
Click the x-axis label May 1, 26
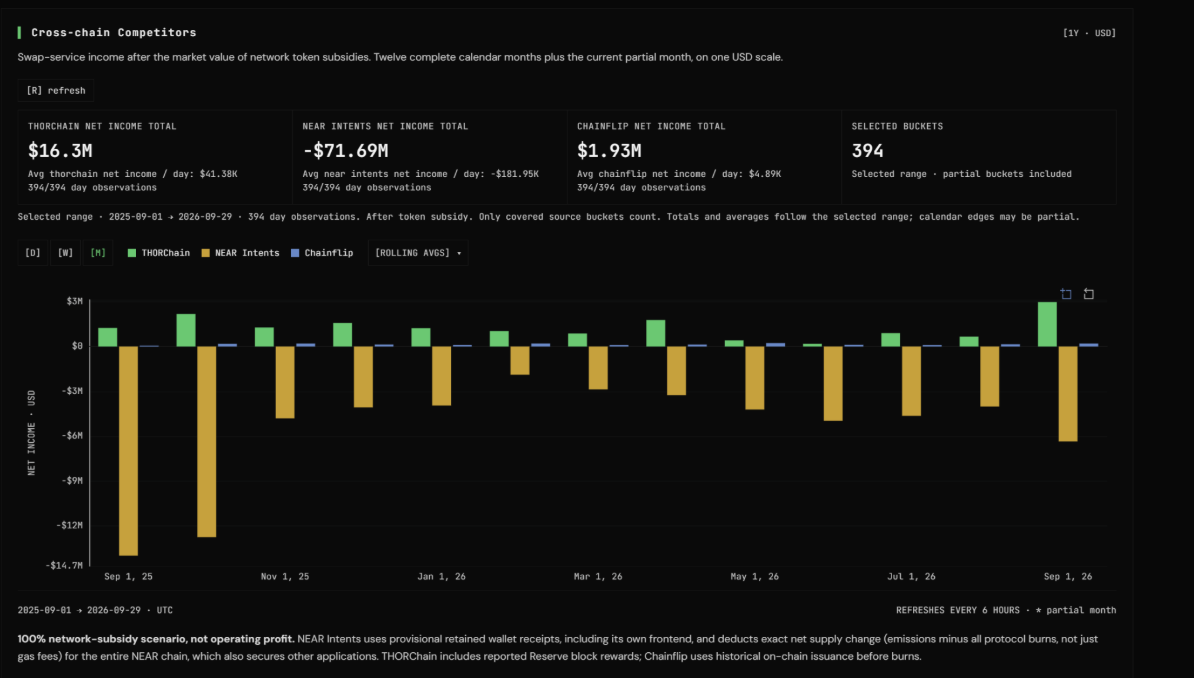click(x=755, y=577)
